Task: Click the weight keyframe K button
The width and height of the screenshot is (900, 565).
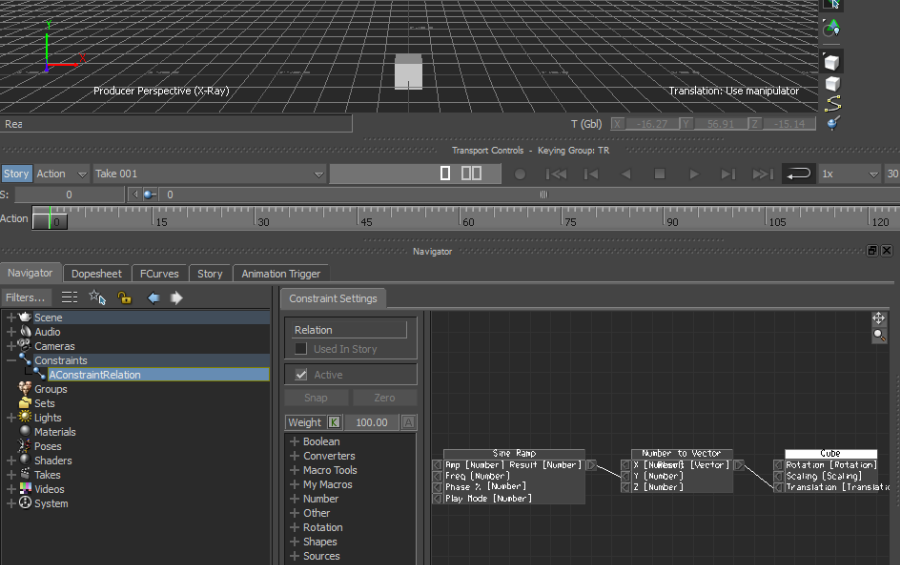Action: click(334, 422)
